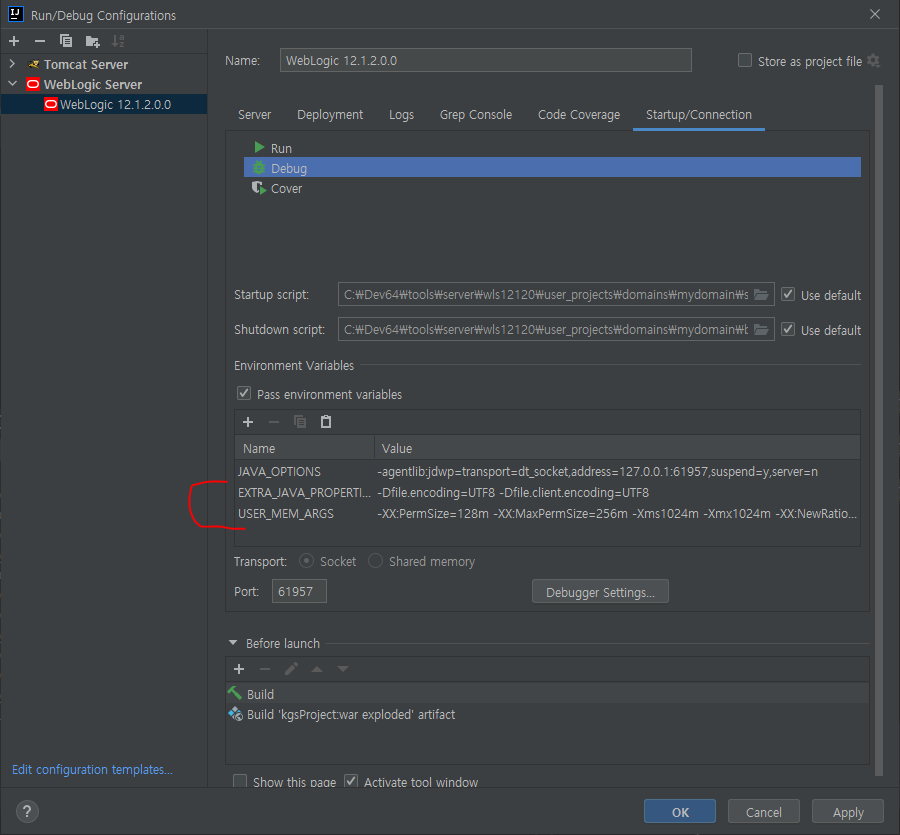Collapse the WebLogic Server tree node
This screenshot has width=900, height=835.
click(x=12, y=84)
